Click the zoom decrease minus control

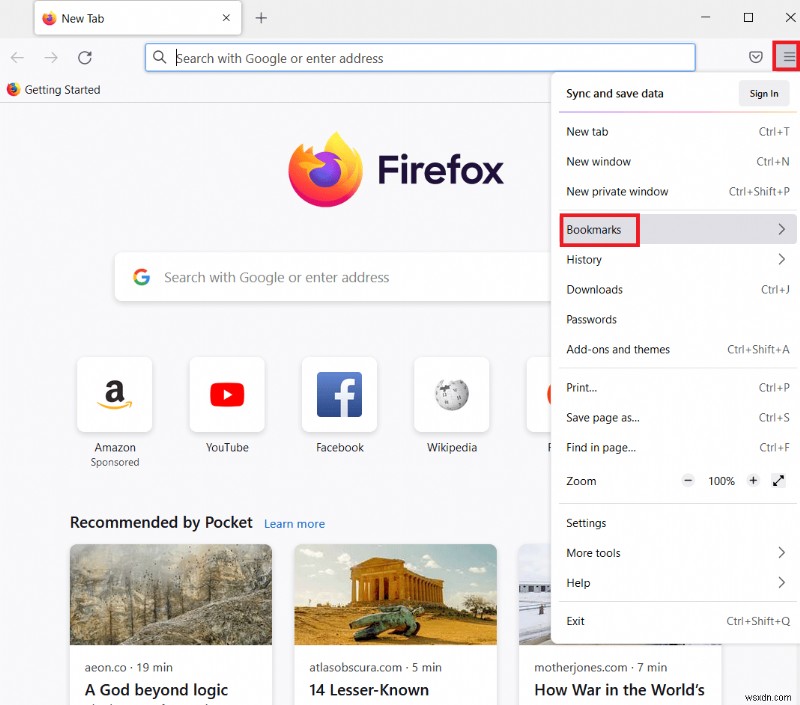[688, 481]
